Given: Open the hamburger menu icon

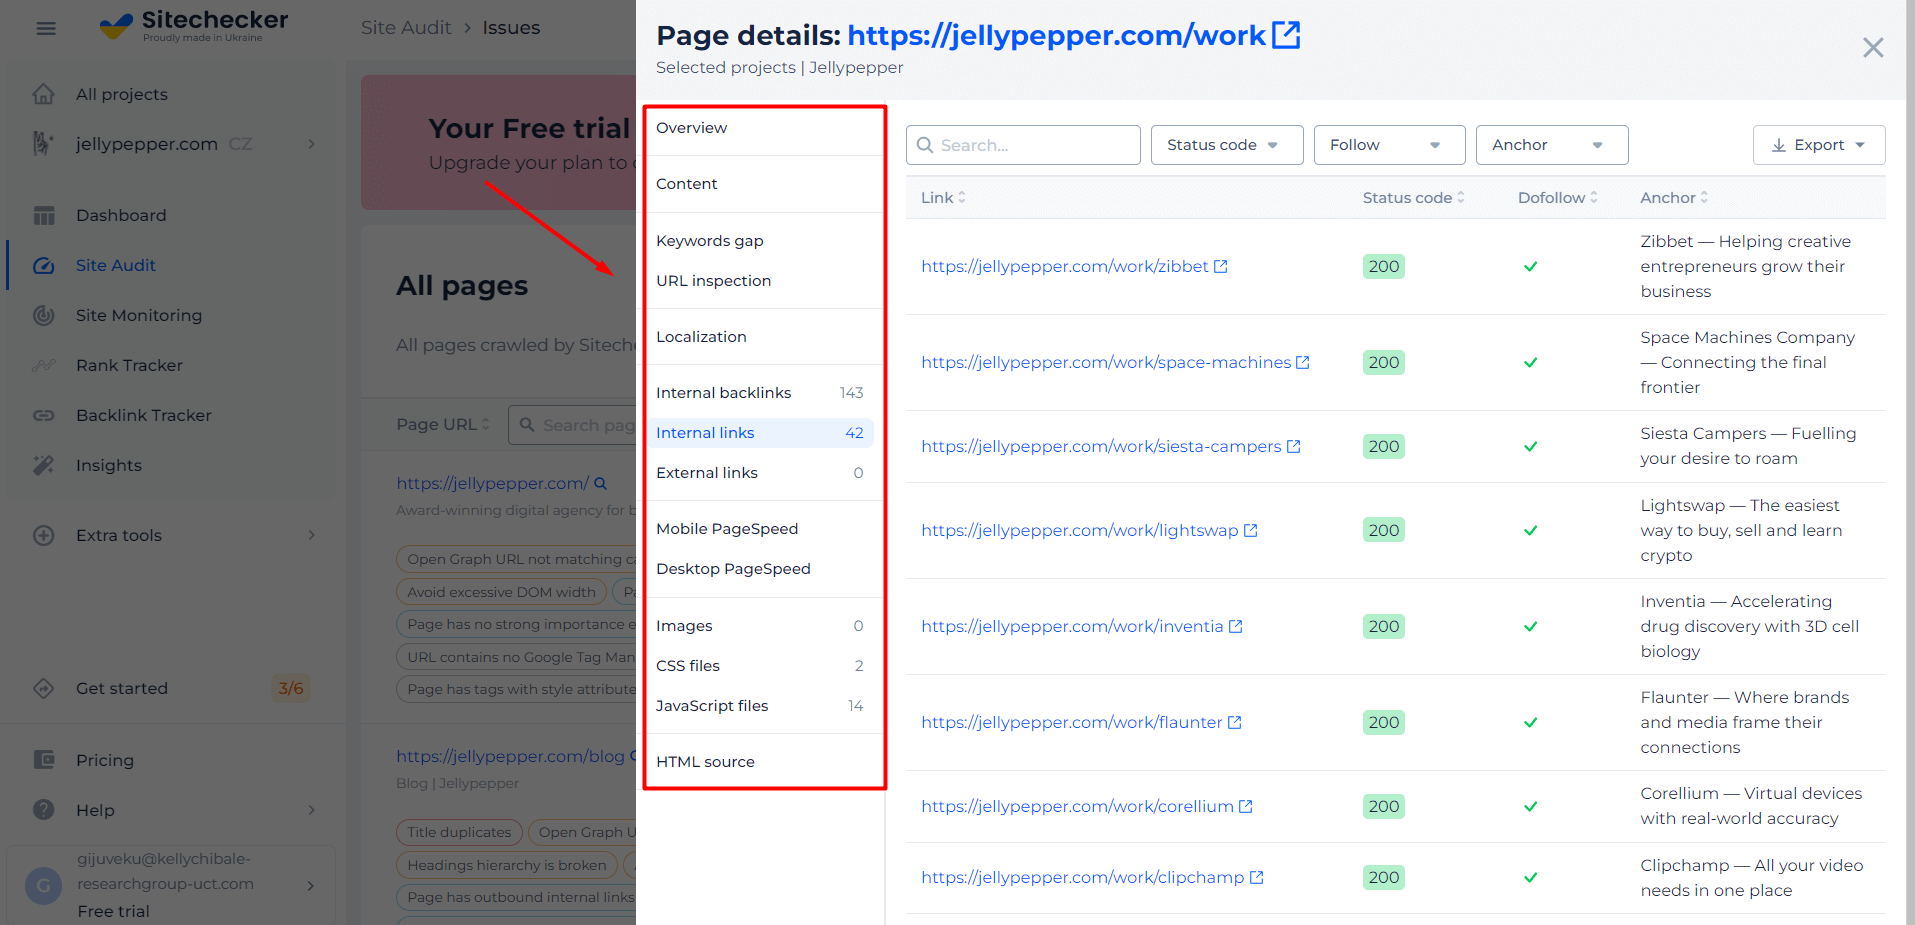Looking at the screenshot, I should [x=46, y=28].
